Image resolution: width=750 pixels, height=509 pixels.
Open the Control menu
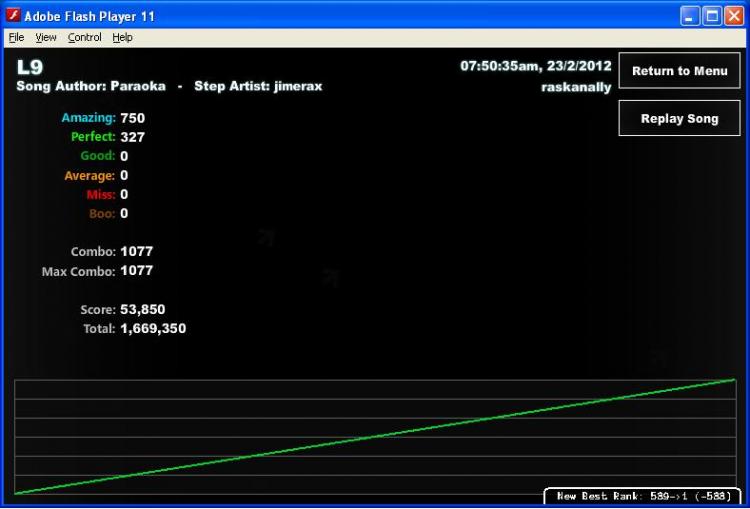coord(85,37)
